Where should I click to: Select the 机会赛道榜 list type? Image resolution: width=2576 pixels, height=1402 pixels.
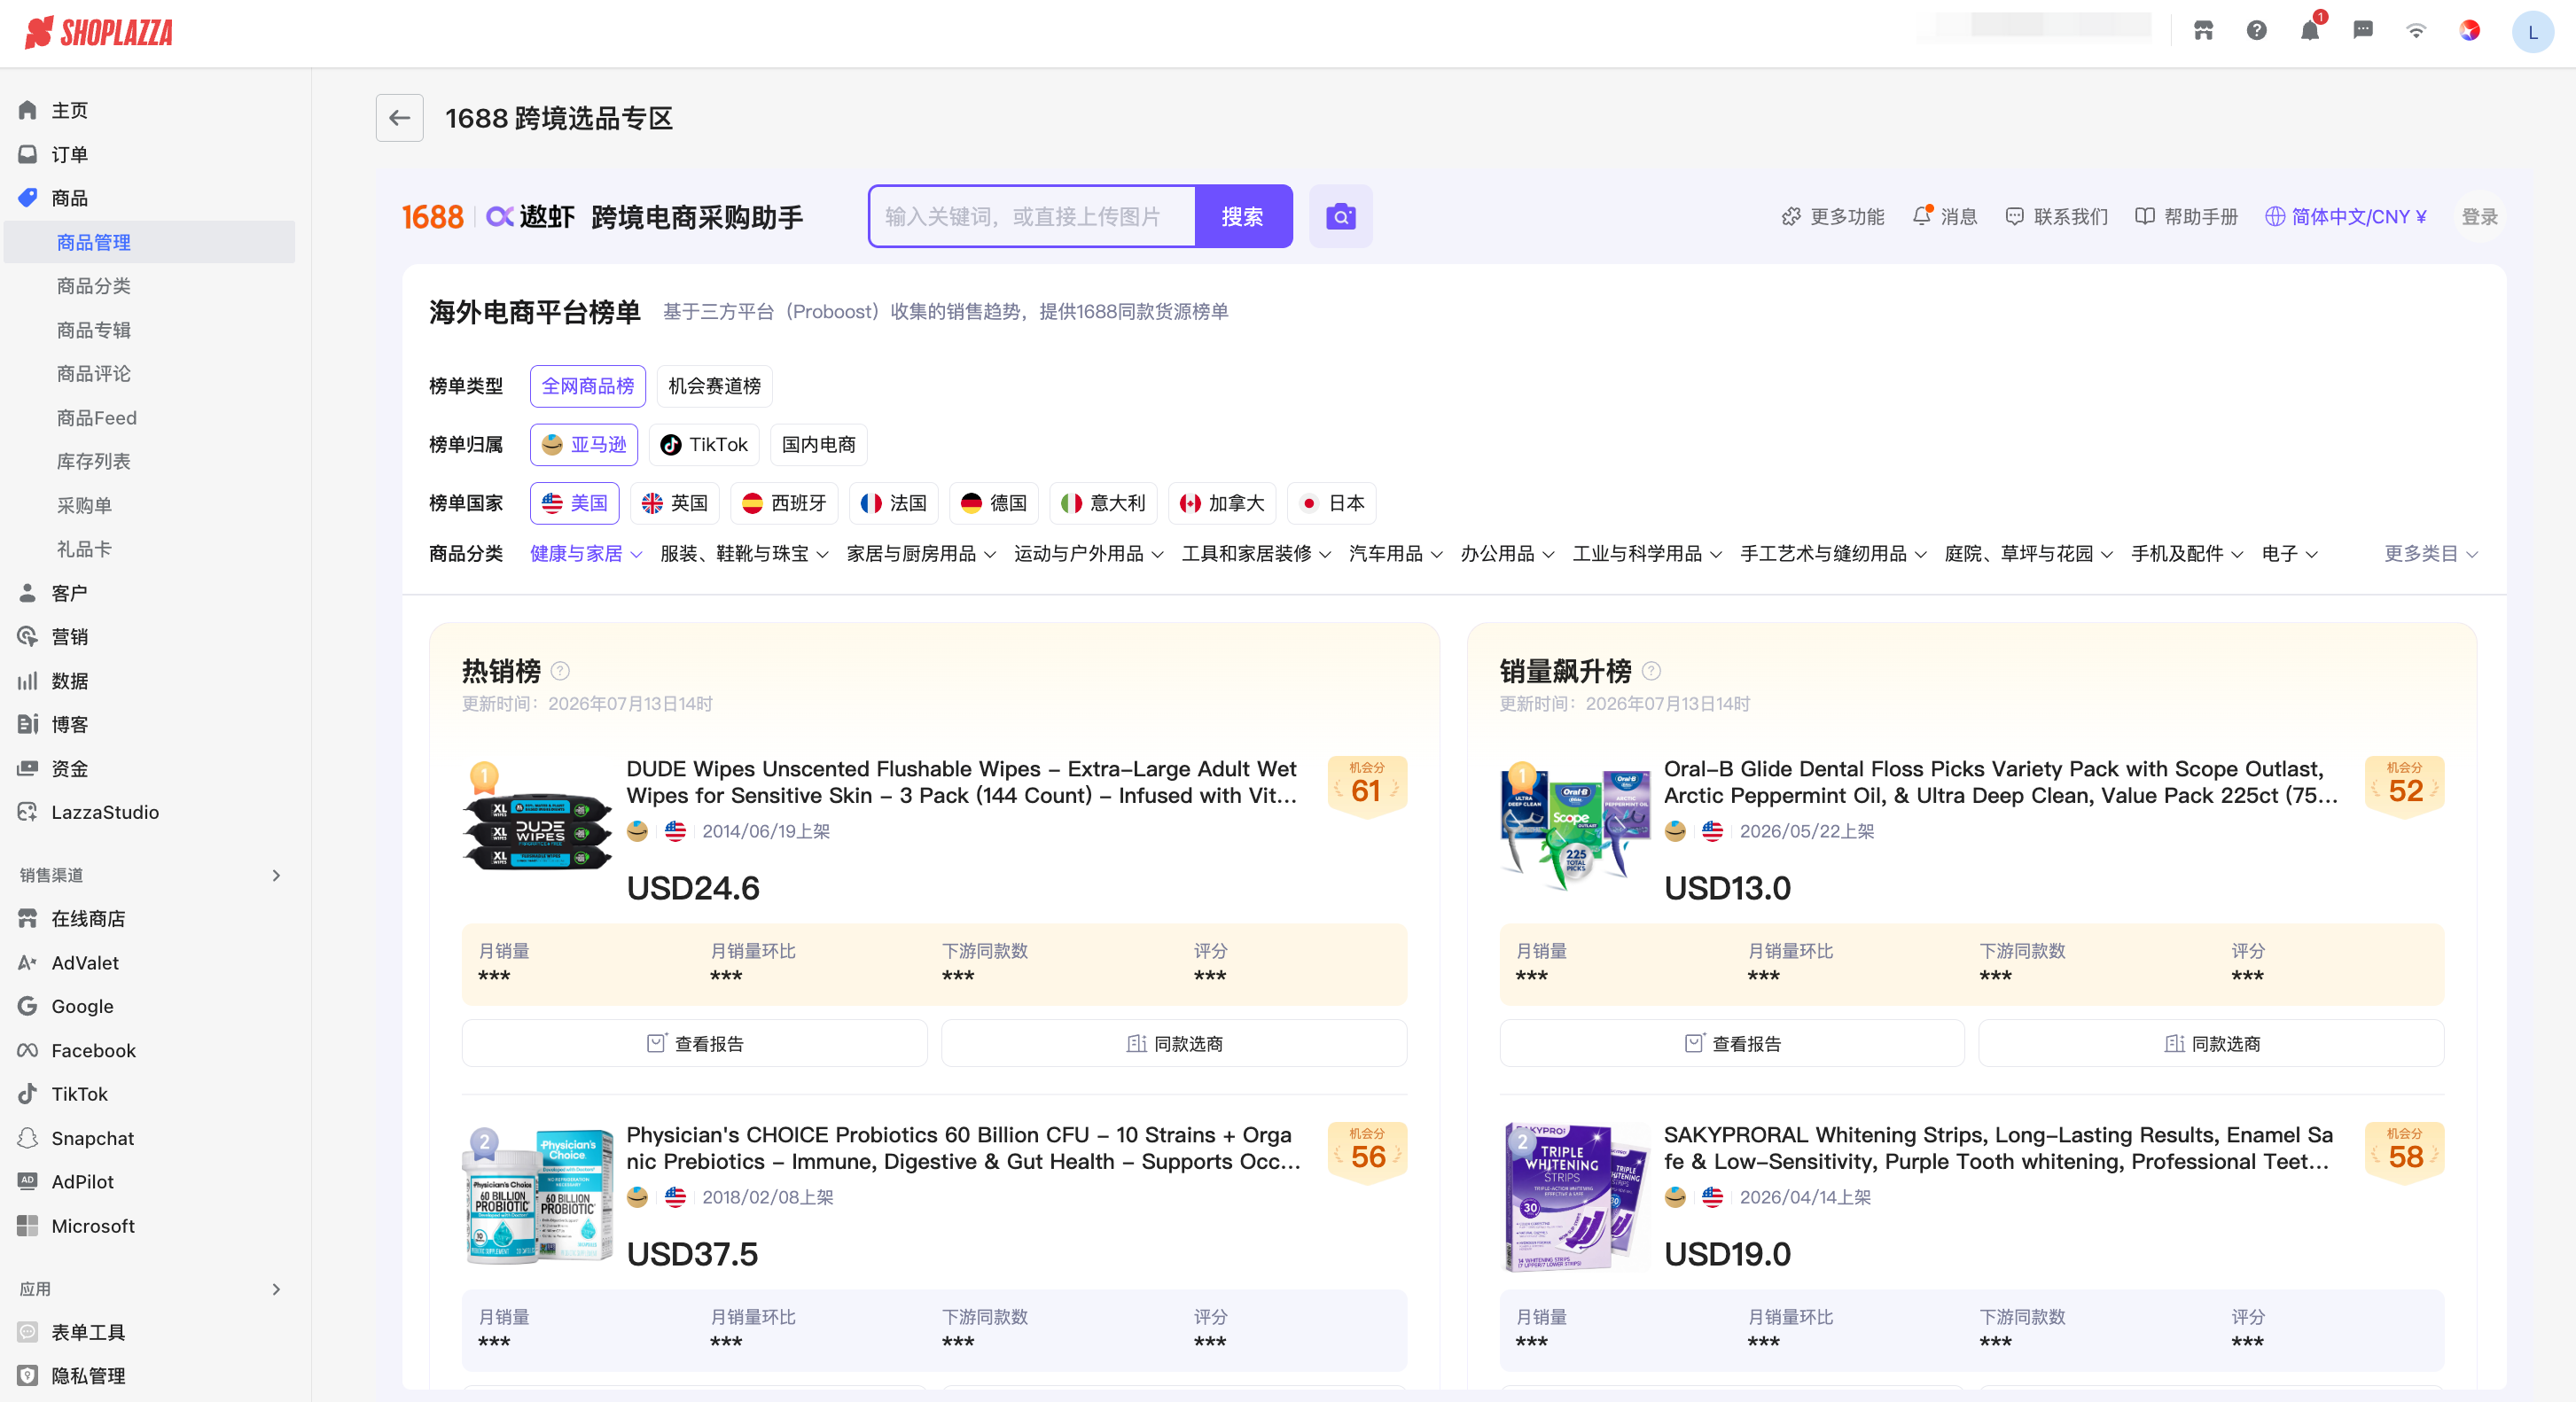714,386
